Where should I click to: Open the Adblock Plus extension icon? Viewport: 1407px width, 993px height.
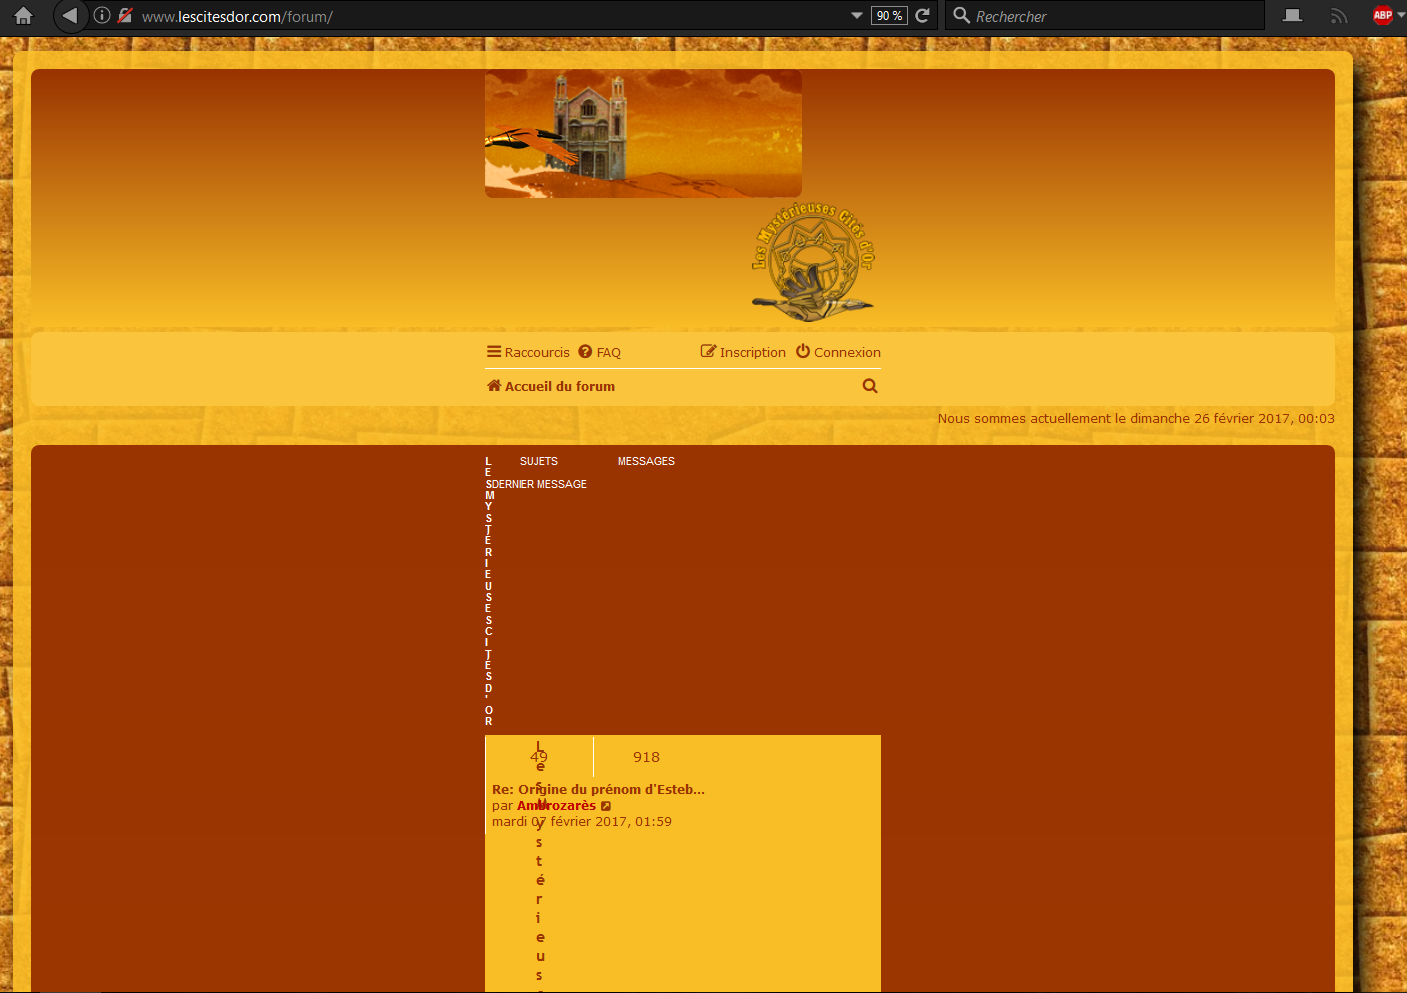point(1383,16)
